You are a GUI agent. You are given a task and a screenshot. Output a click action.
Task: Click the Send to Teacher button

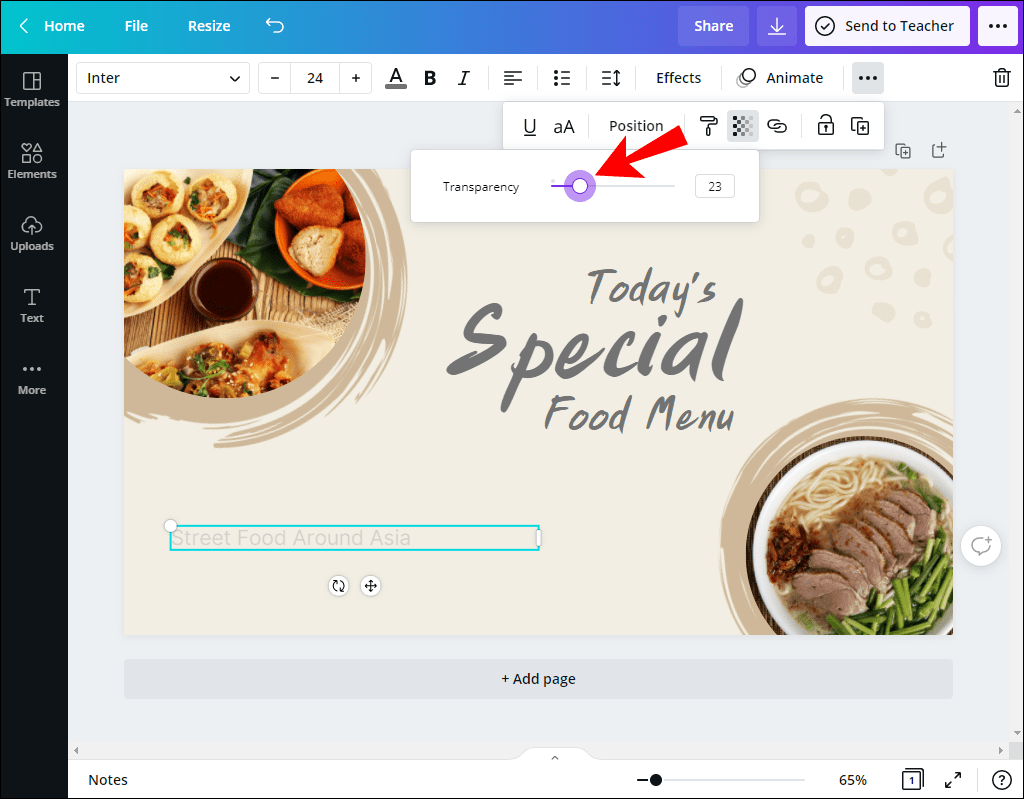887,26
